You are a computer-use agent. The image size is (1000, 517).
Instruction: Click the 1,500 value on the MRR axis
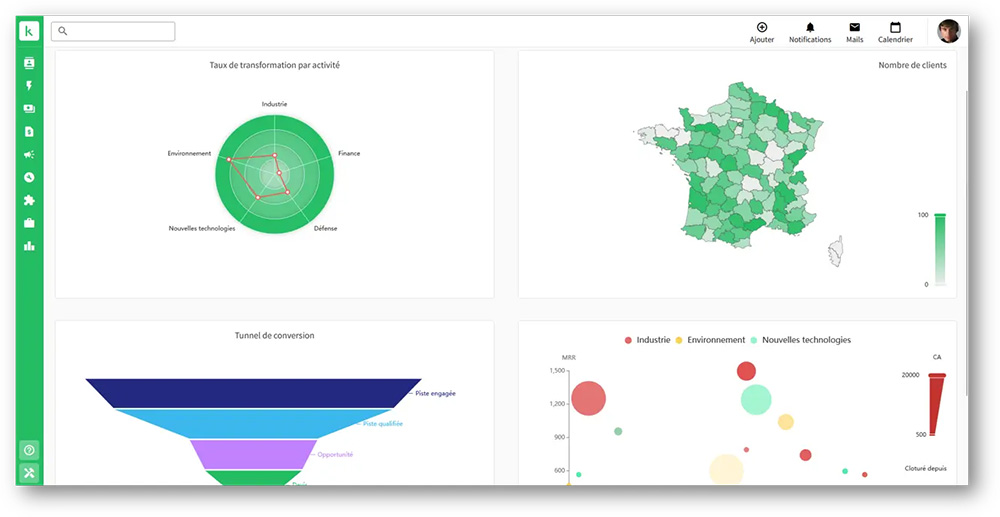point(557,370)
